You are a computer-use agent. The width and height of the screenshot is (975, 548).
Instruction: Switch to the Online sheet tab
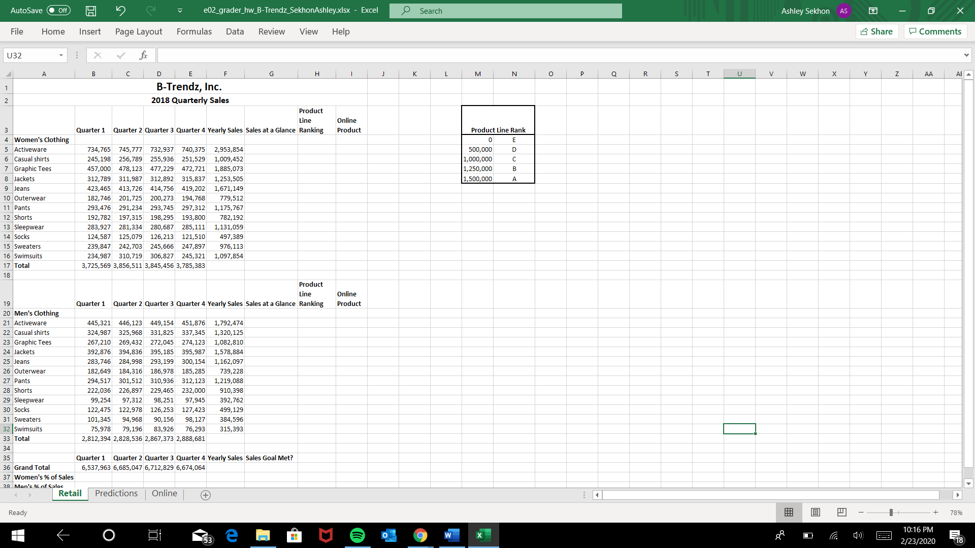tap(164, 493)
